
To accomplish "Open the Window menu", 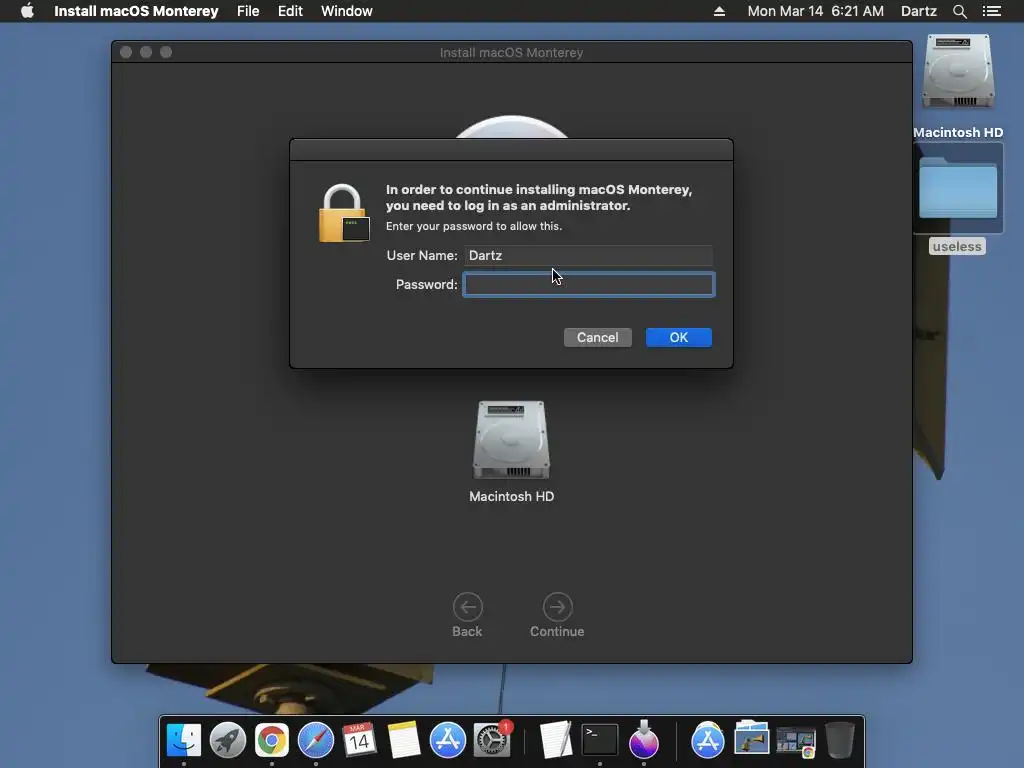I will pyautogui.click(x=347, y=11).
